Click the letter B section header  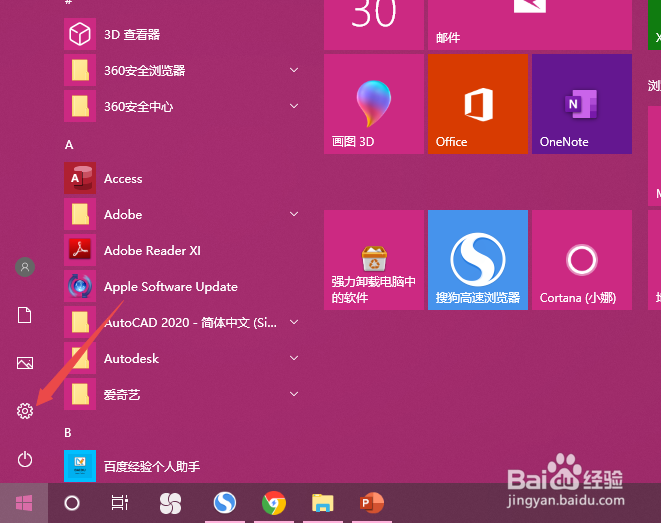point(68,433)
